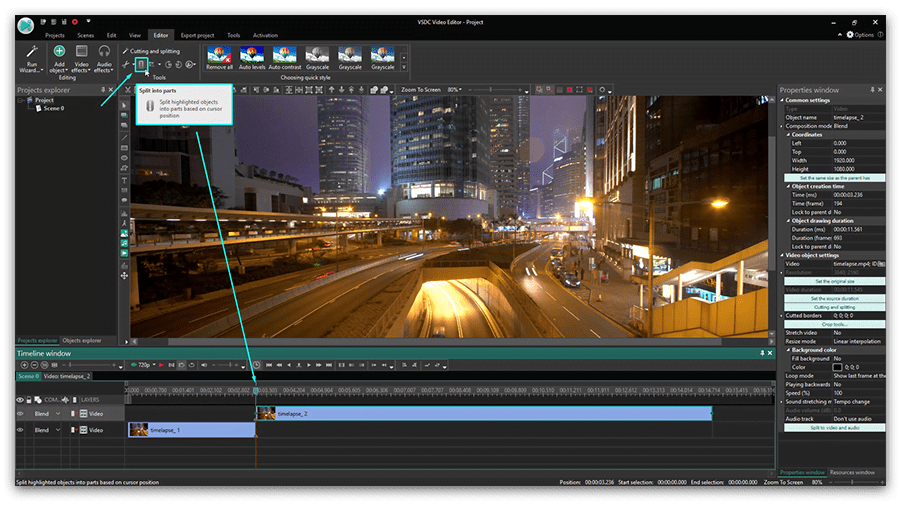Collapse the Project tree node
Viewport: 900px width, 510px height.
21,100
